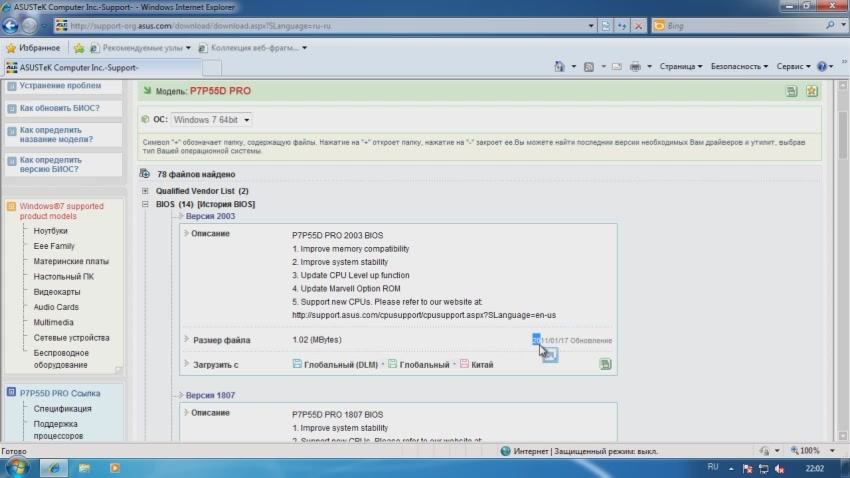Open the OS selection dropdown Windows 7 64bit
Screen dimensions: 850x478
coord(211,120)
